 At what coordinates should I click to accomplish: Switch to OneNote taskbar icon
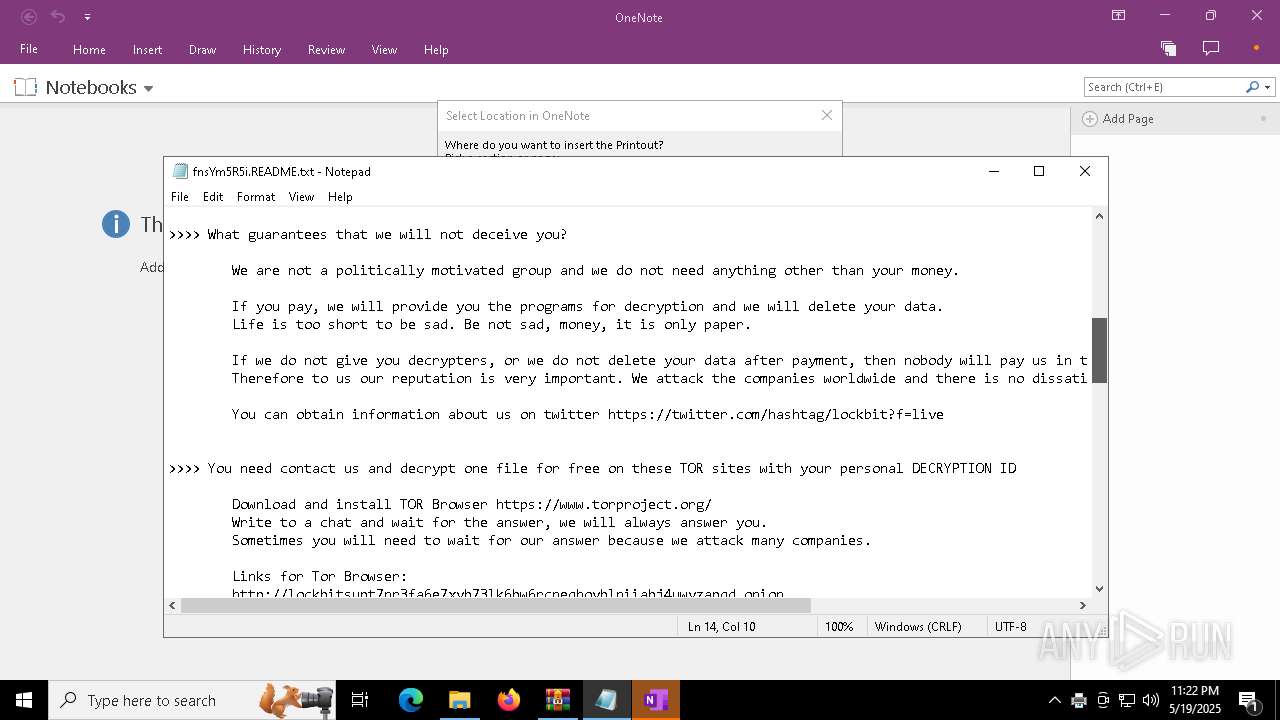click(x=655, y=700)
